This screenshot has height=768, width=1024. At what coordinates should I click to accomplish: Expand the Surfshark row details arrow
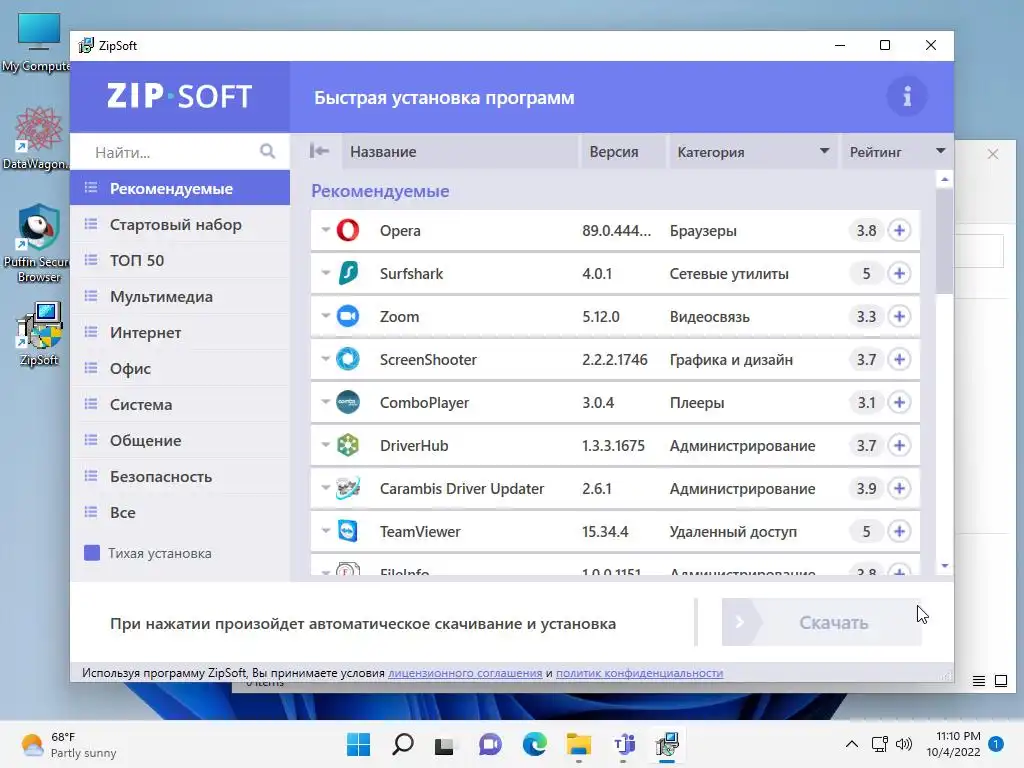[325, 273]
